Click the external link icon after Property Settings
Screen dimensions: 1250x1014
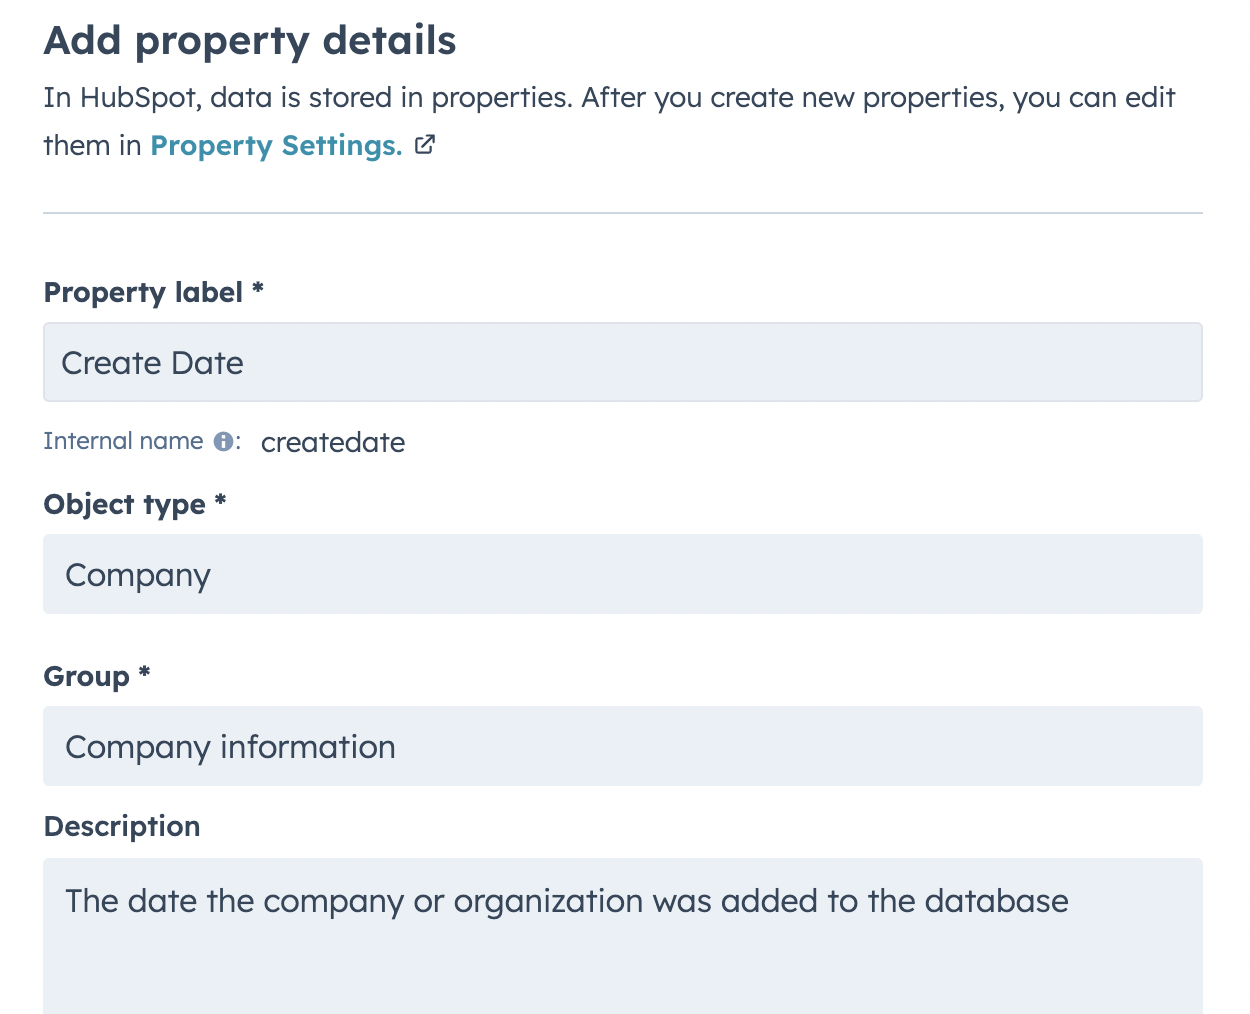pos(425,145)
